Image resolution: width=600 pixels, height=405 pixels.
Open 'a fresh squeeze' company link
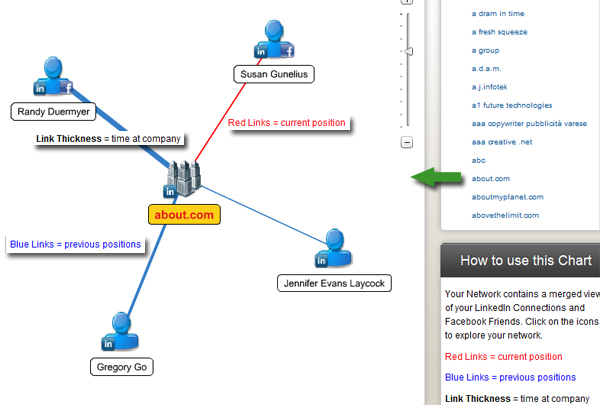(x=499, y=32)
